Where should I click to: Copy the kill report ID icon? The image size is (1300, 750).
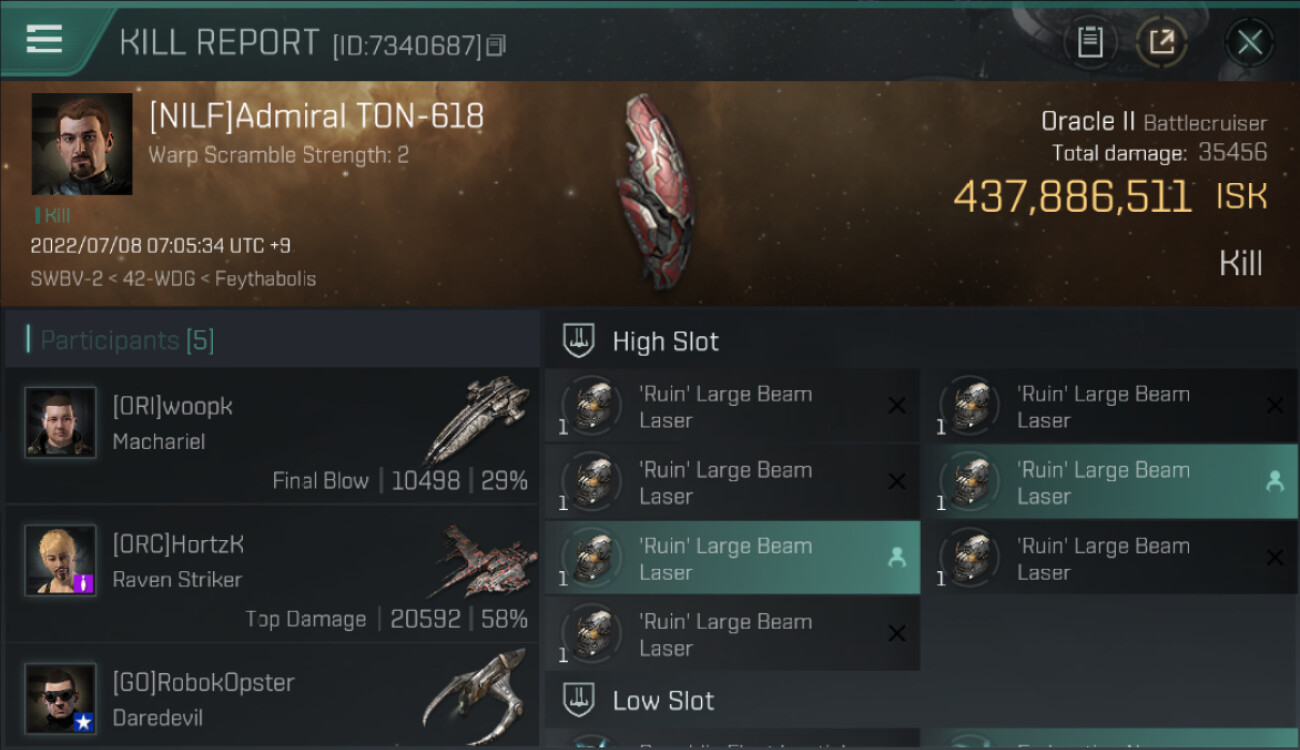(x=497, y=45)
